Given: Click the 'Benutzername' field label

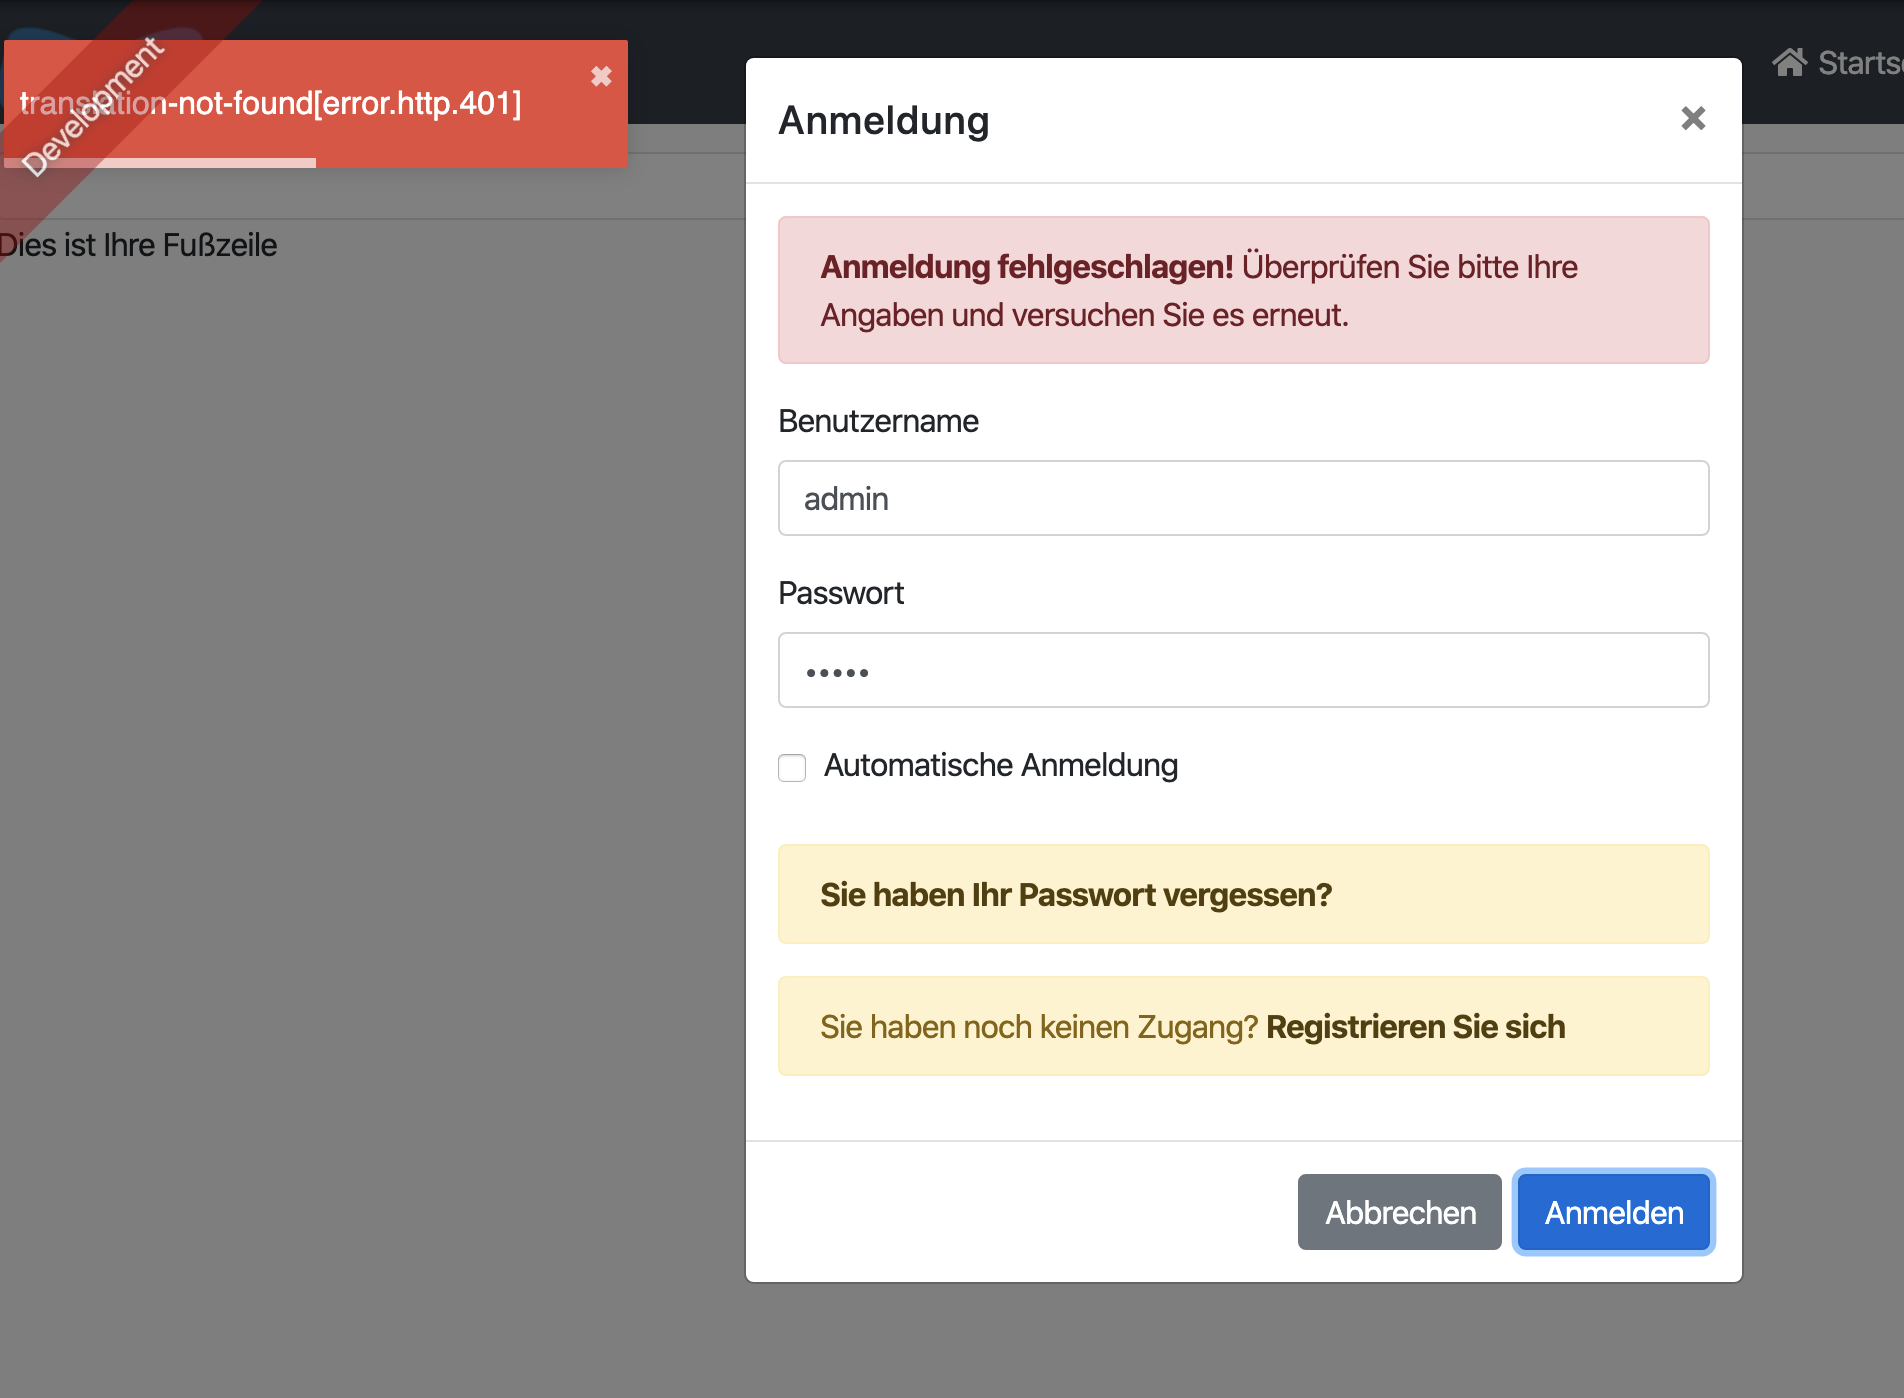Looking at the screenshot, I should tap(878, 421).
